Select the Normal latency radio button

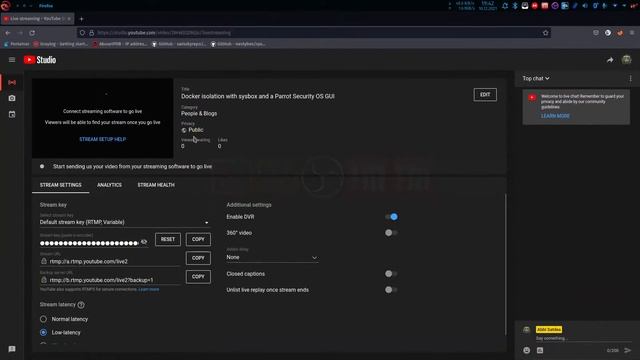(43, 319)
